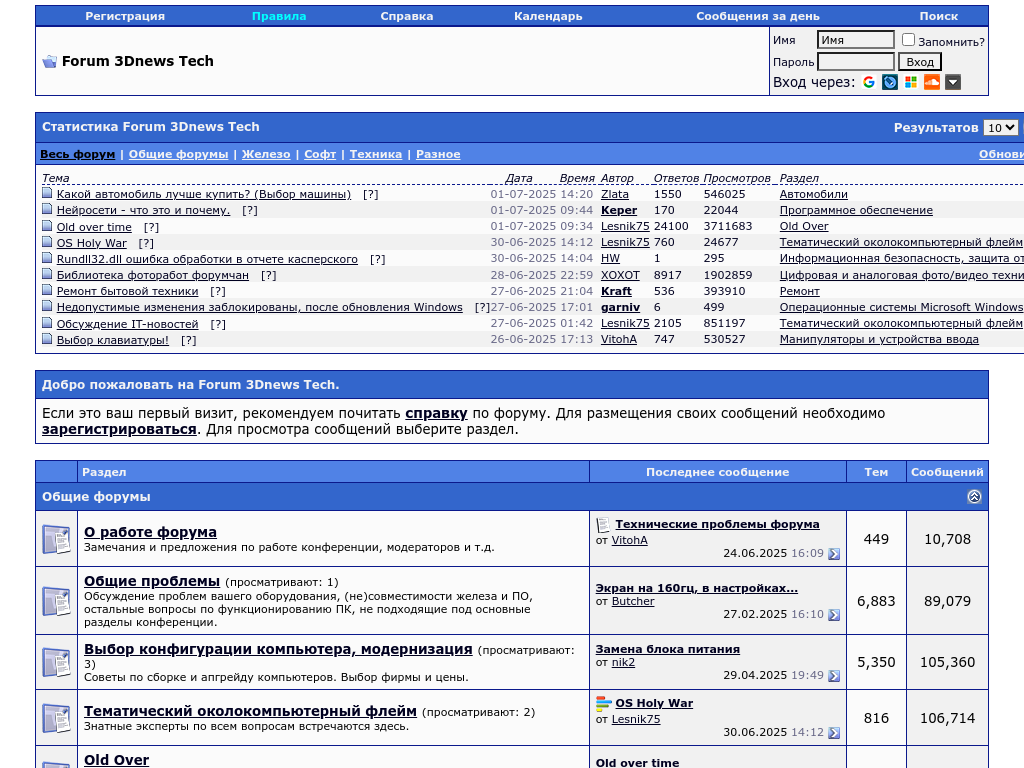Open Сообщения за день

758,16
